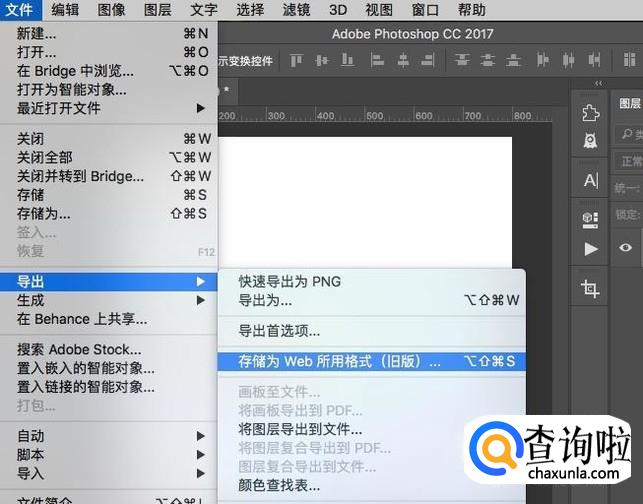Viewport: 643px width, 504px height.
Task: Open the 3D menu
Action: point(338,9)
